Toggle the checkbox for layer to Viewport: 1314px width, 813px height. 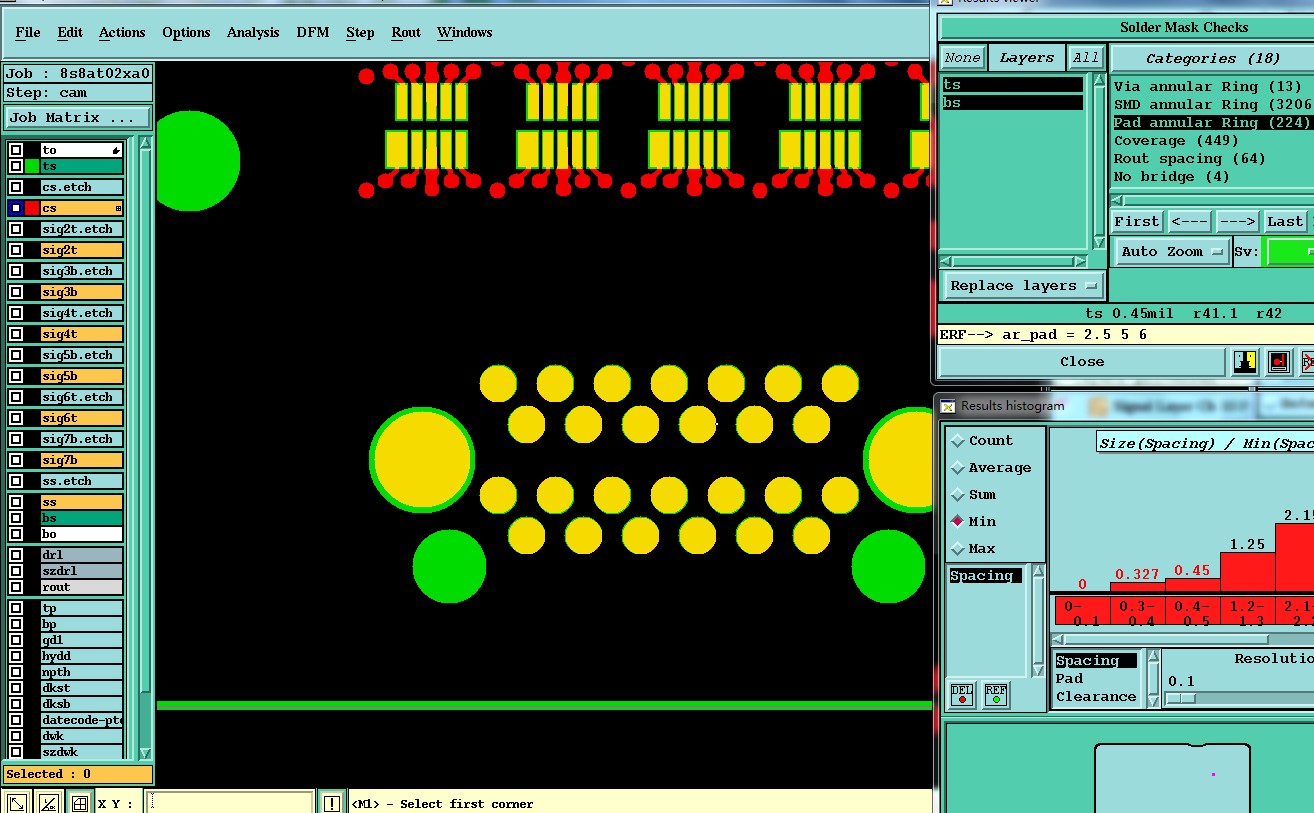tap(16, 150)
